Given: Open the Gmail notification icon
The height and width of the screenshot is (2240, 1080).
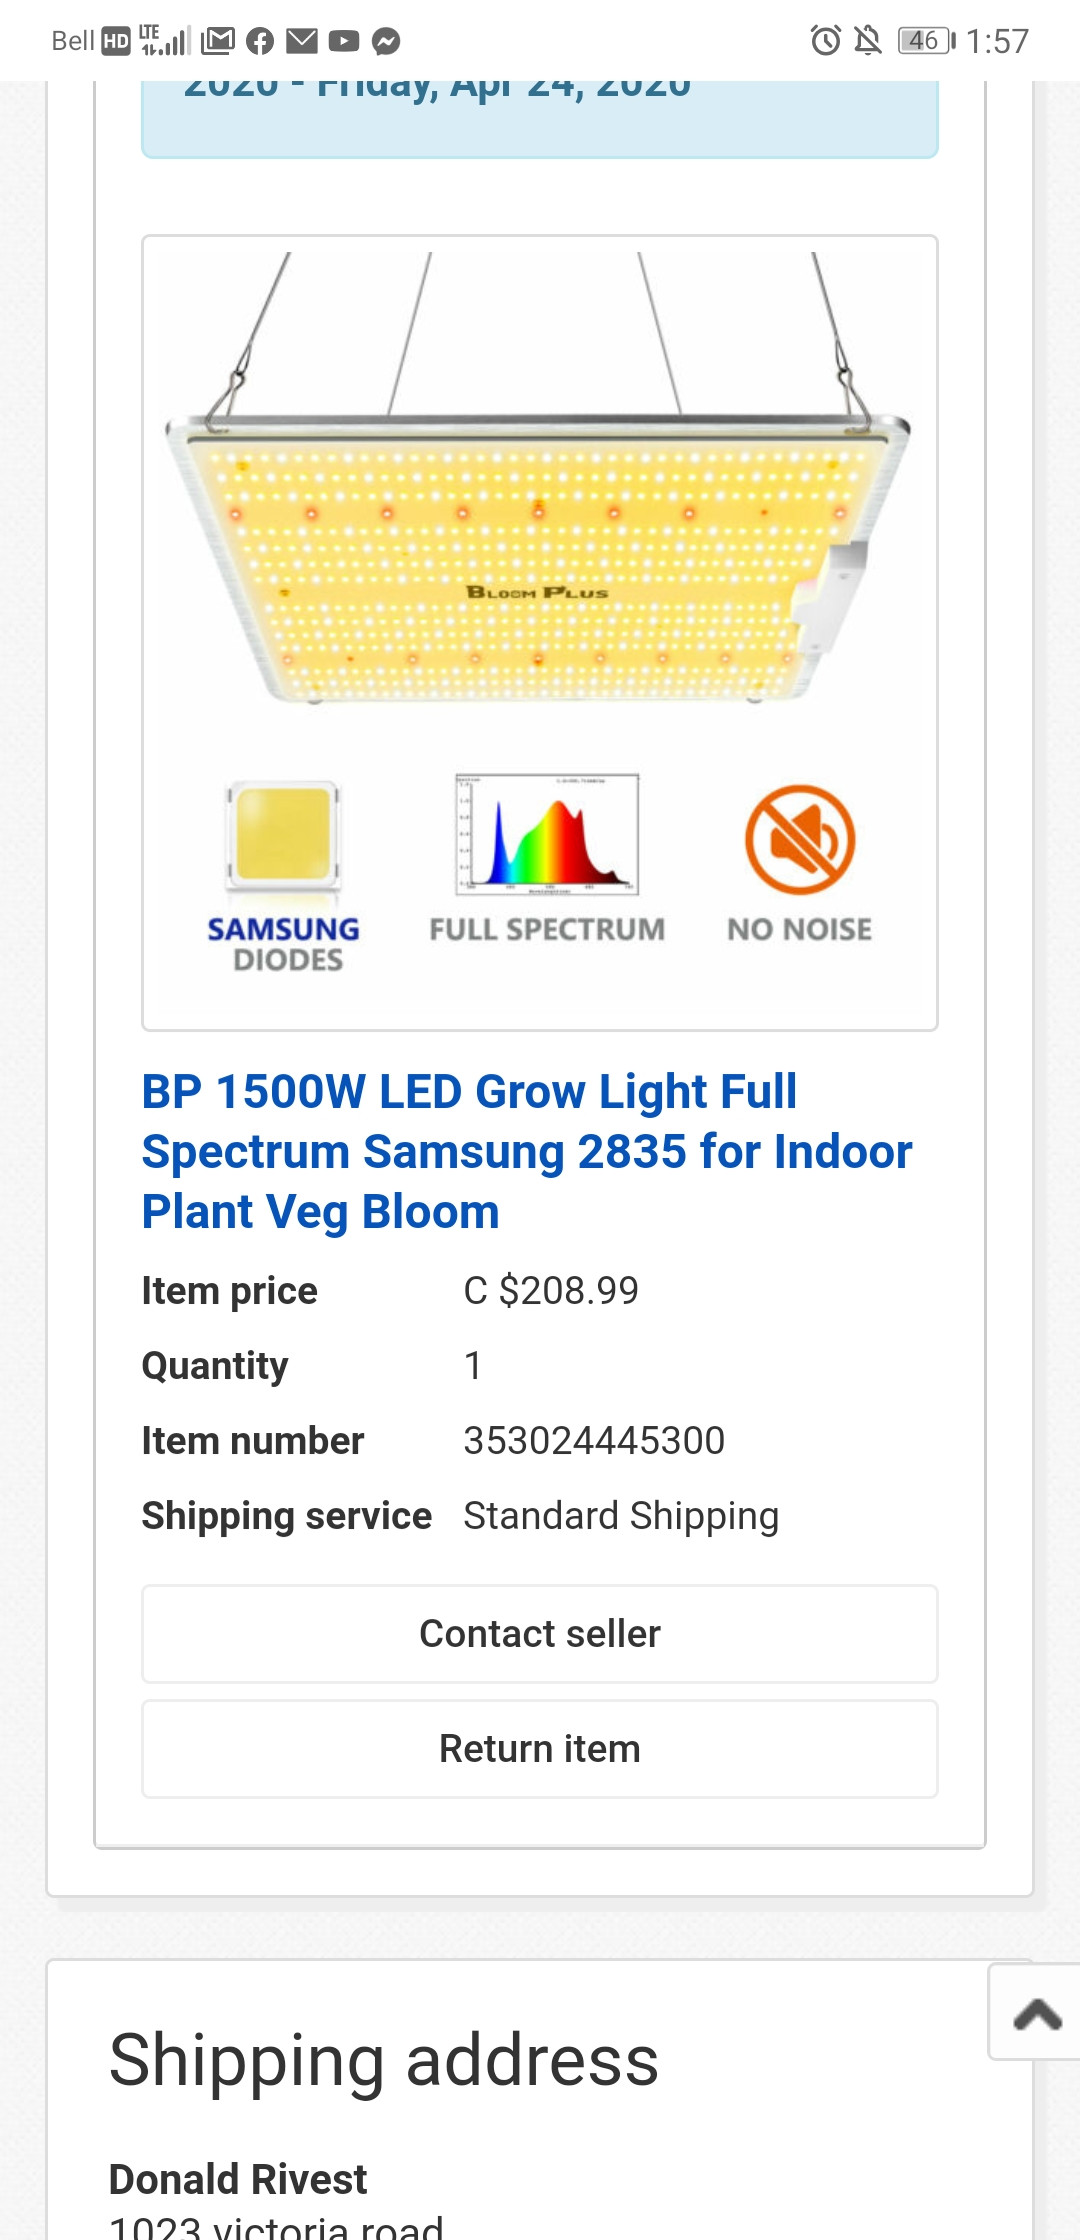Looking at the screenshot, I should point(218,41).
